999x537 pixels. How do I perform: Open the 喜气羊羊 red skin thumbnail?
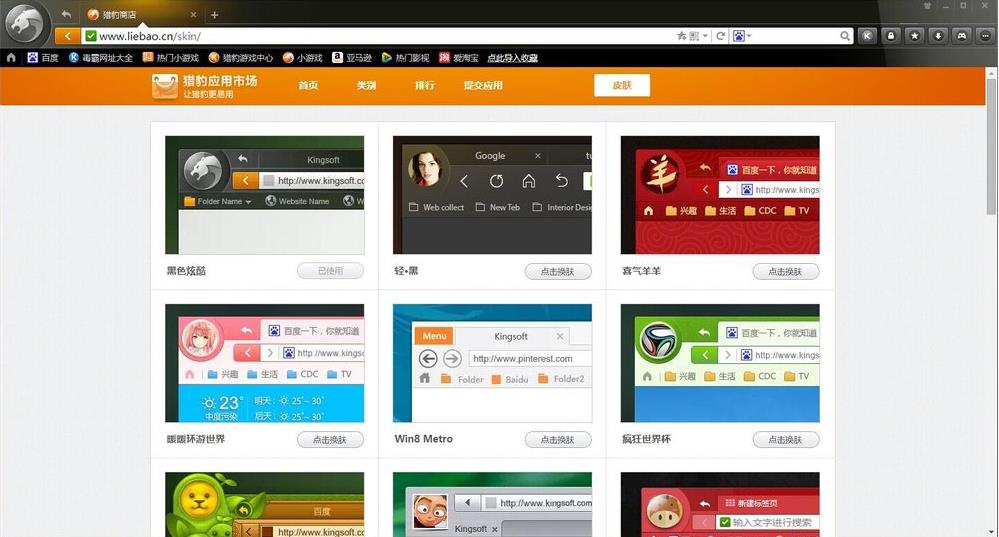720,195
